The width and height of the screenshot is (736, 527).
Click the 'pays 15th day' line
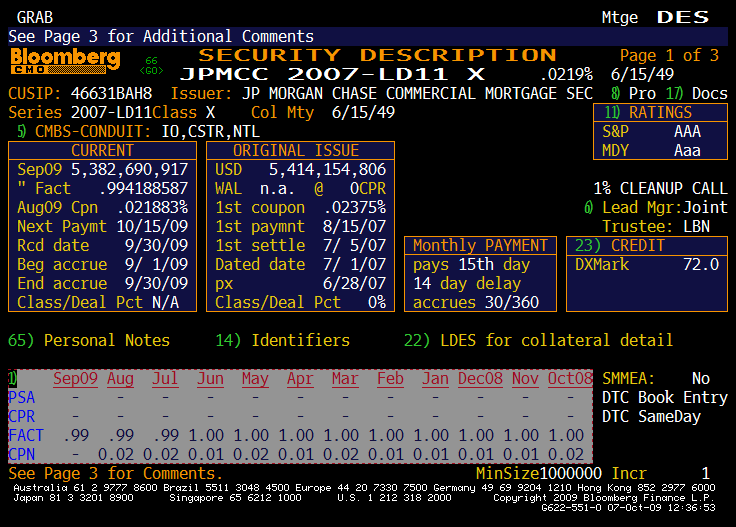[x=471, y=264]
